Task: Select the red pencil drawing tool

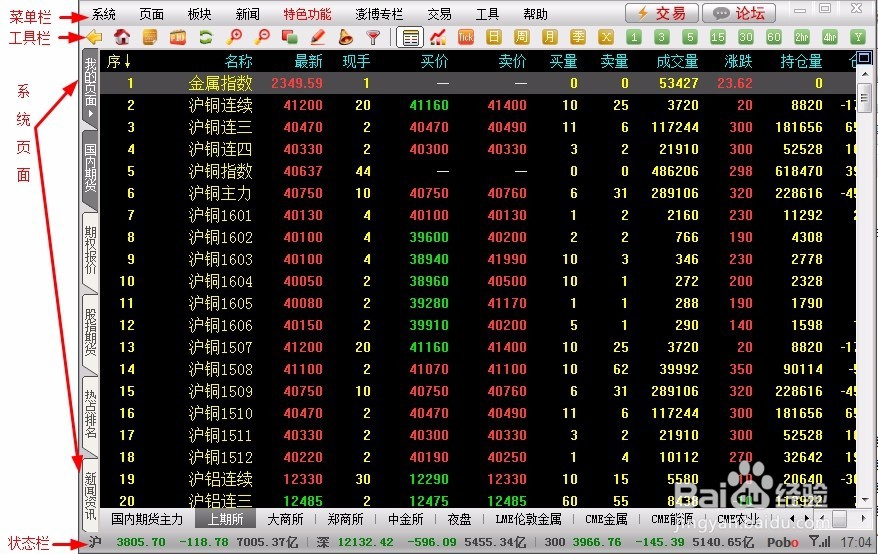Action: click(x=317, y=38)
